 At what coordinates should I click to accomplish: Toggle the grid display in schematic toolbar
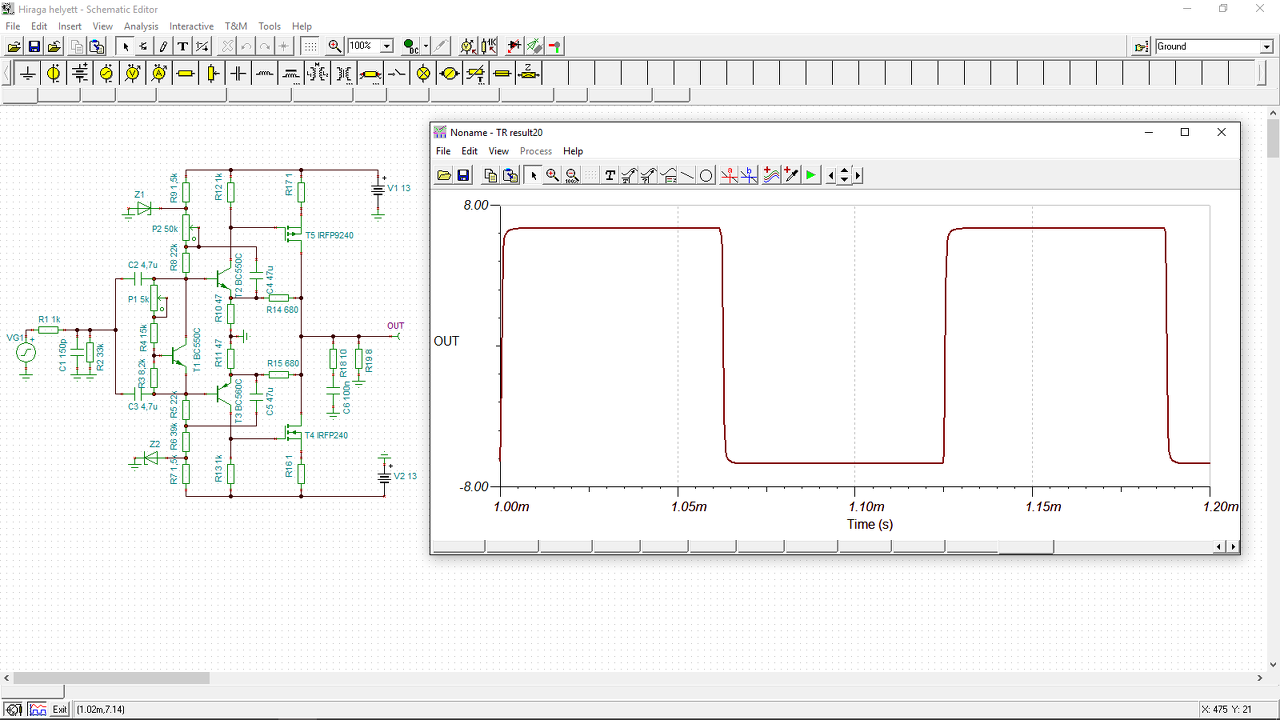[x=310, y=46]
